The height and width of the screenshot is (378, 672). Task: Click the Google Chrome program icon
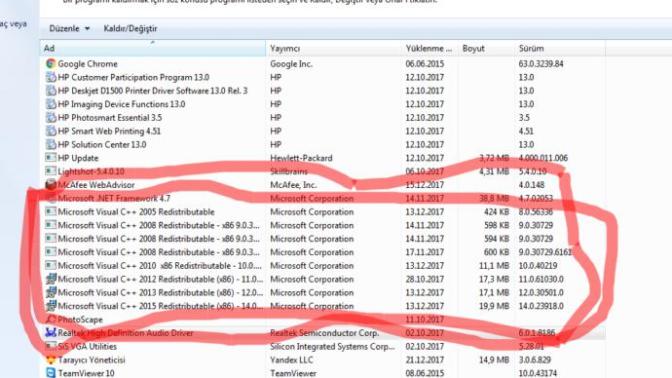coord(51,64)
